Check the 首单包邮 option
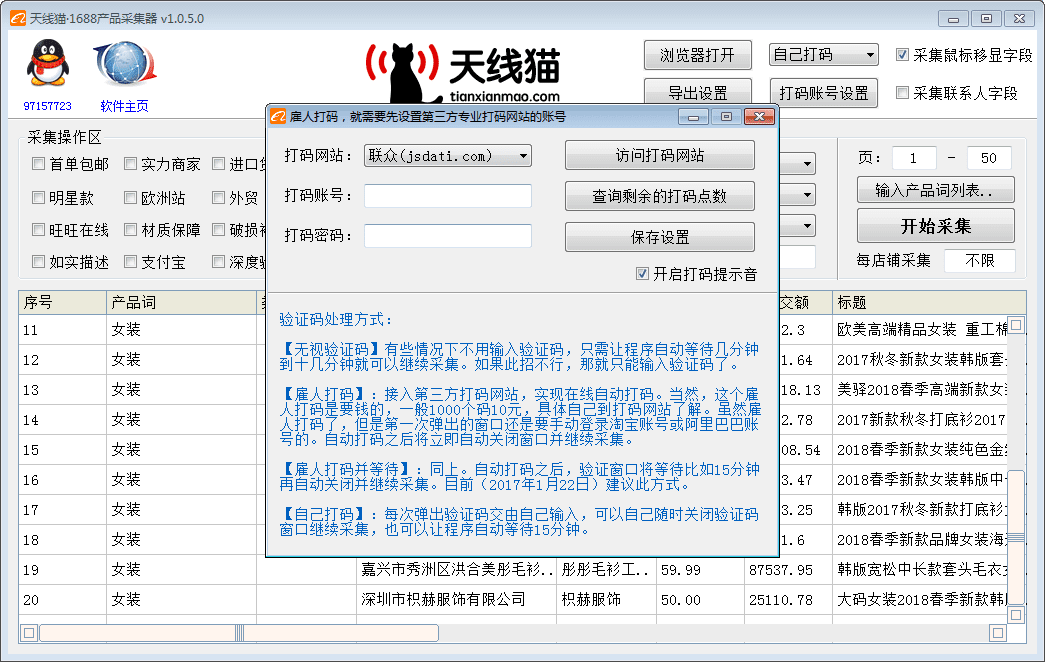The image size is (1045, 662). coord(39,164)
